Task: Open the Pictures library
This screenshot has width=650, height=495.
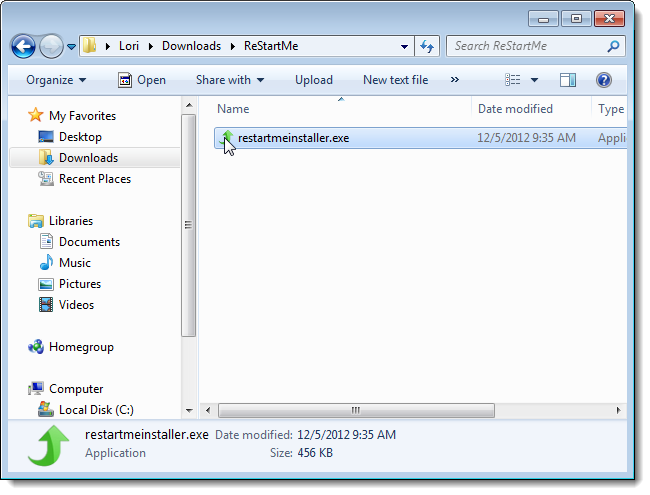Action: tap(80, 284)
